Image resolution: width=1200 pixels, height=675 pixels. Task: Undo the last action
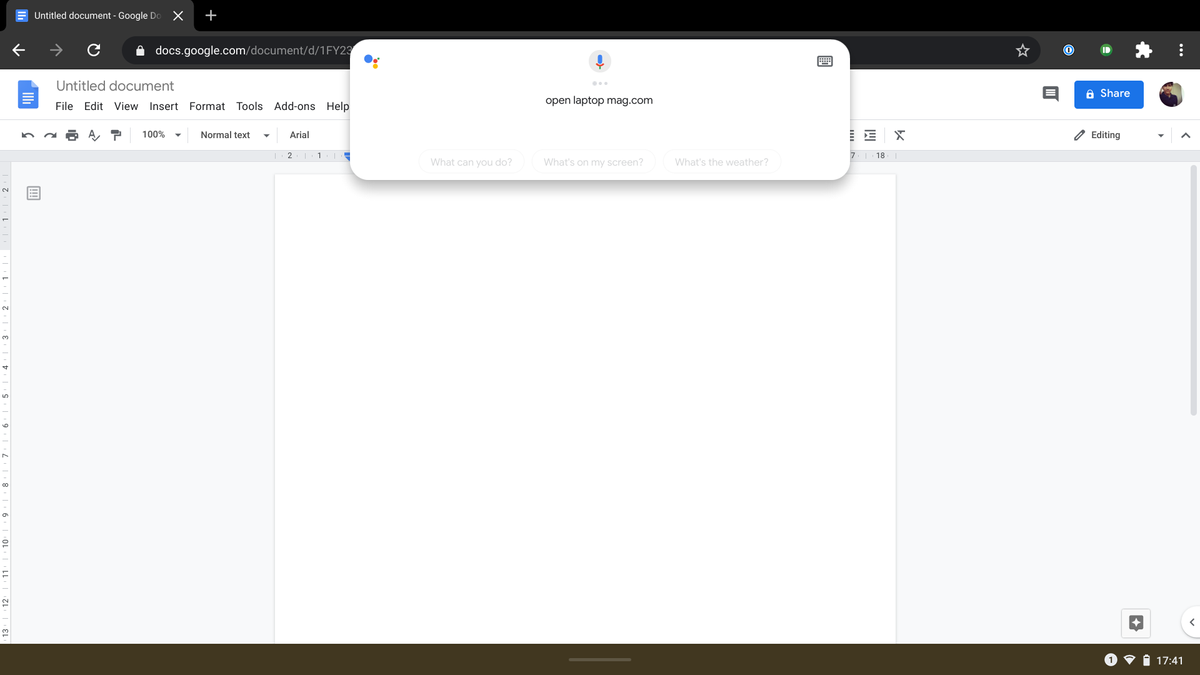click(27, 135)
